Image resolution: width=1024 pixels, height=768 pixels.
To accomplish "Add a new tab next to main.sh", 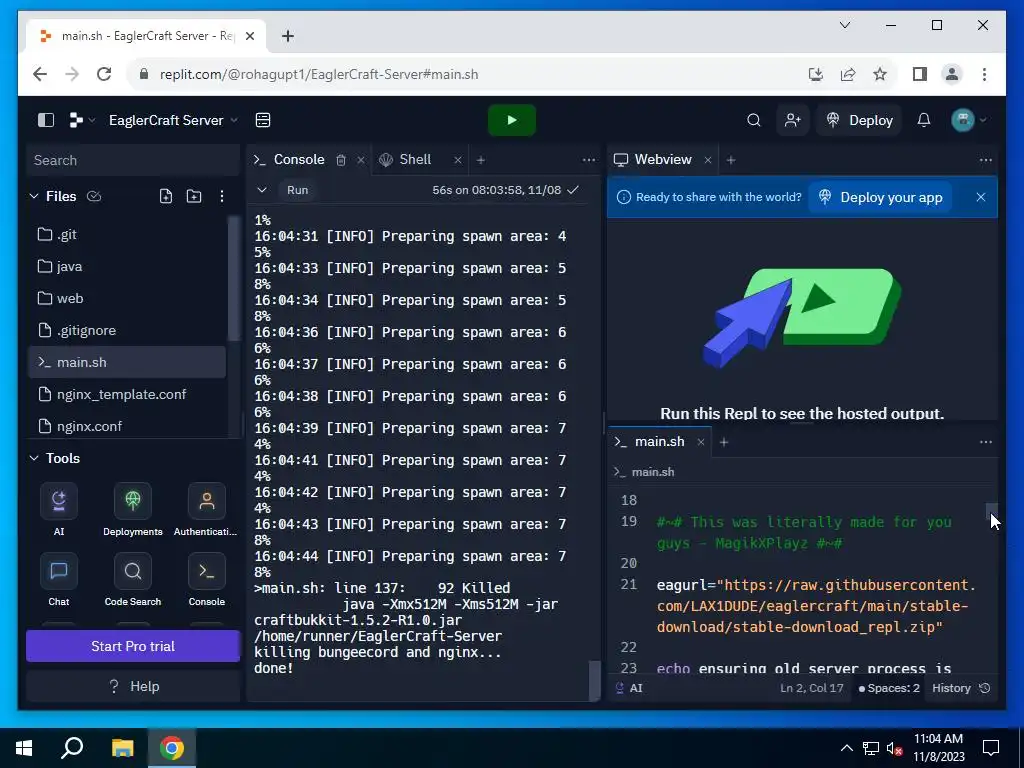I will tap(724, 442).
